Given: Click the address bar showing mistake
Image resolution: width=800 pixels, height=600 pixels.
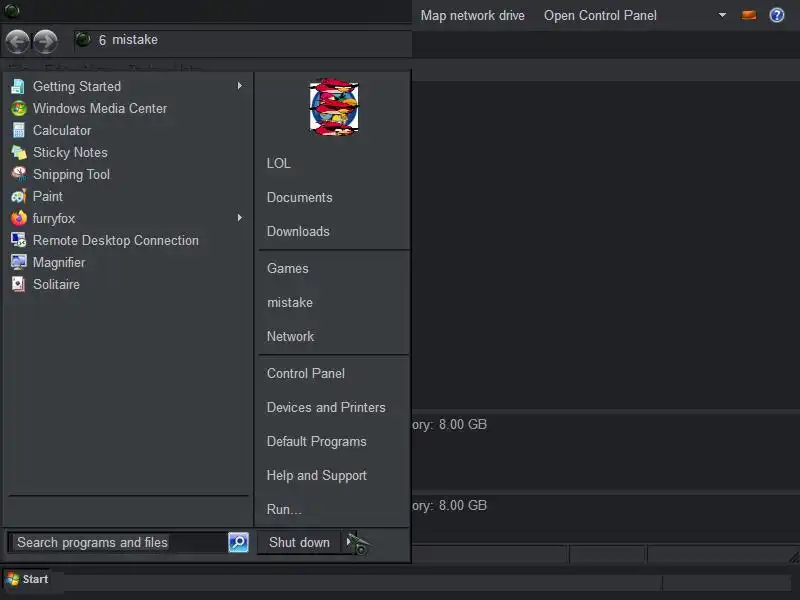Looking at the screenshot, I should click(242, 40).
